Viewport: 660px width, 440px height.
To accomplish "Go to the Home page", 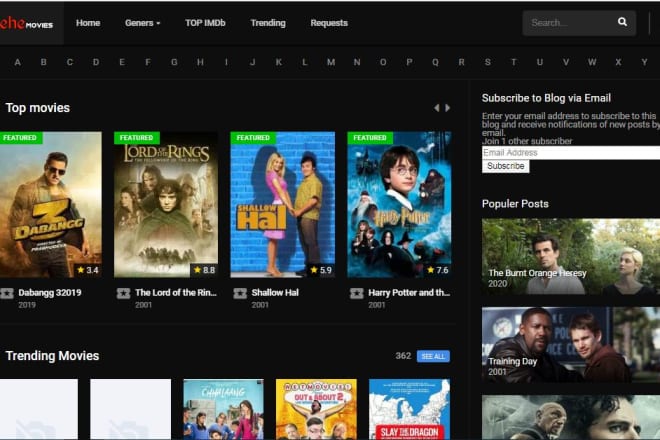I will tap(88, 23).
